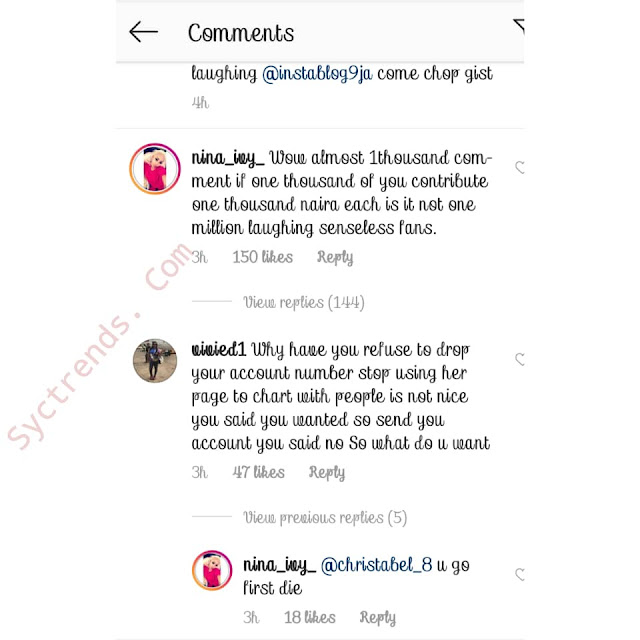Screen dimensions: 640x640
Task: Like viwied1's account number comment
Action: [520, 359]
